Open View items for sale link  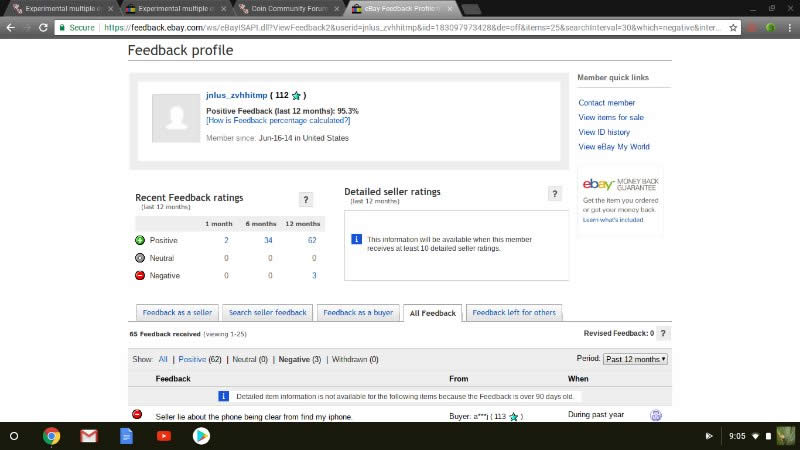611,117
